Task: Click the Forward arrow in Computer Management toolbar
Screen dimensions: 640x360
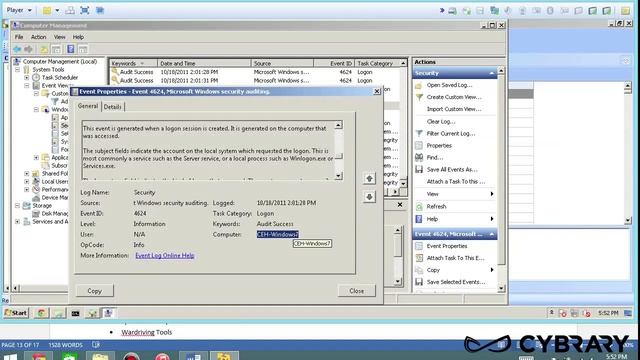Action: point(28,49)
